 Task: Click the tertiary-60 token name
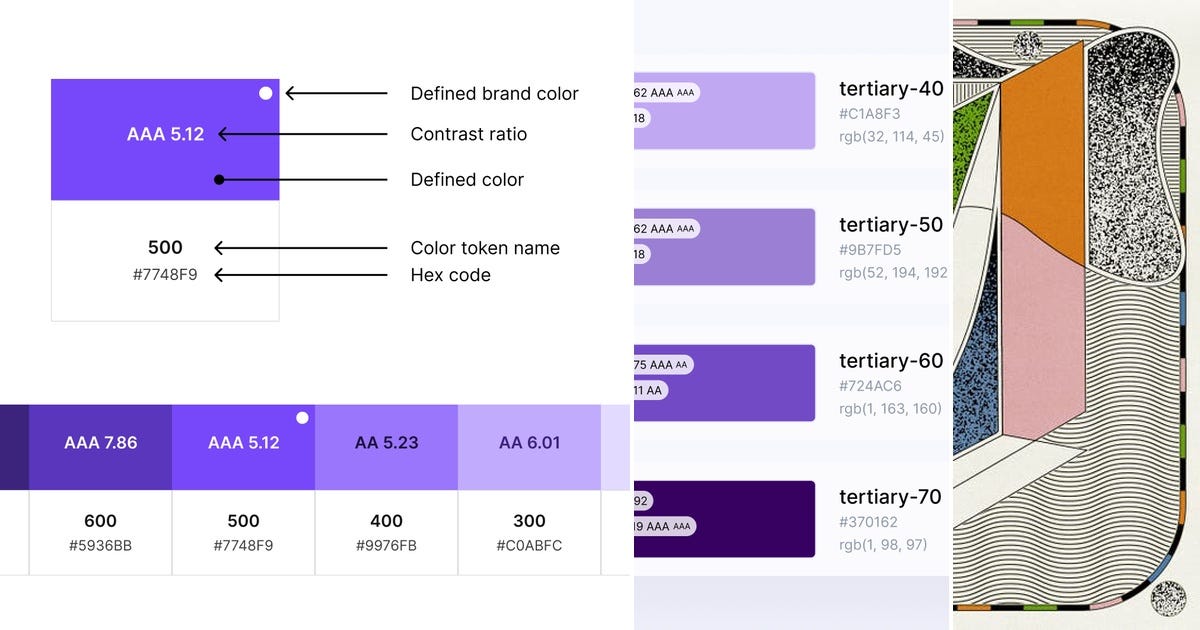pyautogui.click(x=892, y=360)
